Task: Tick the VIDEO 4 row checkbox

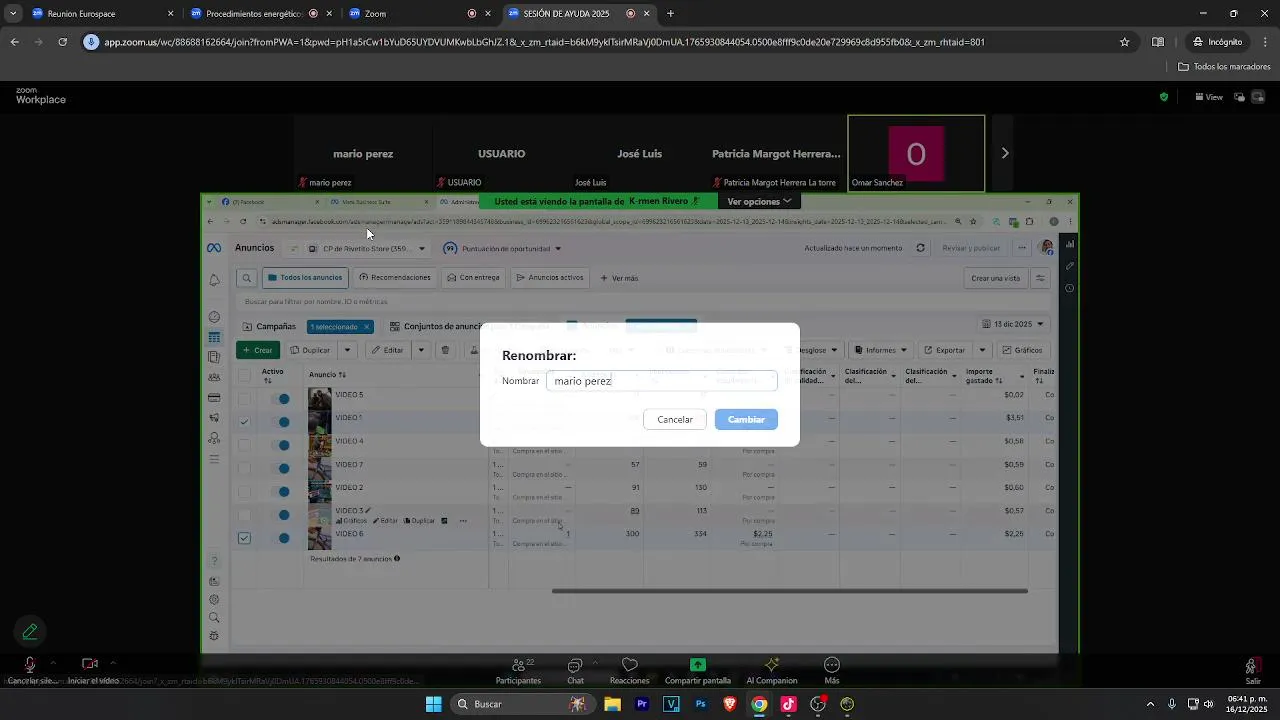Action: (244, 444)
